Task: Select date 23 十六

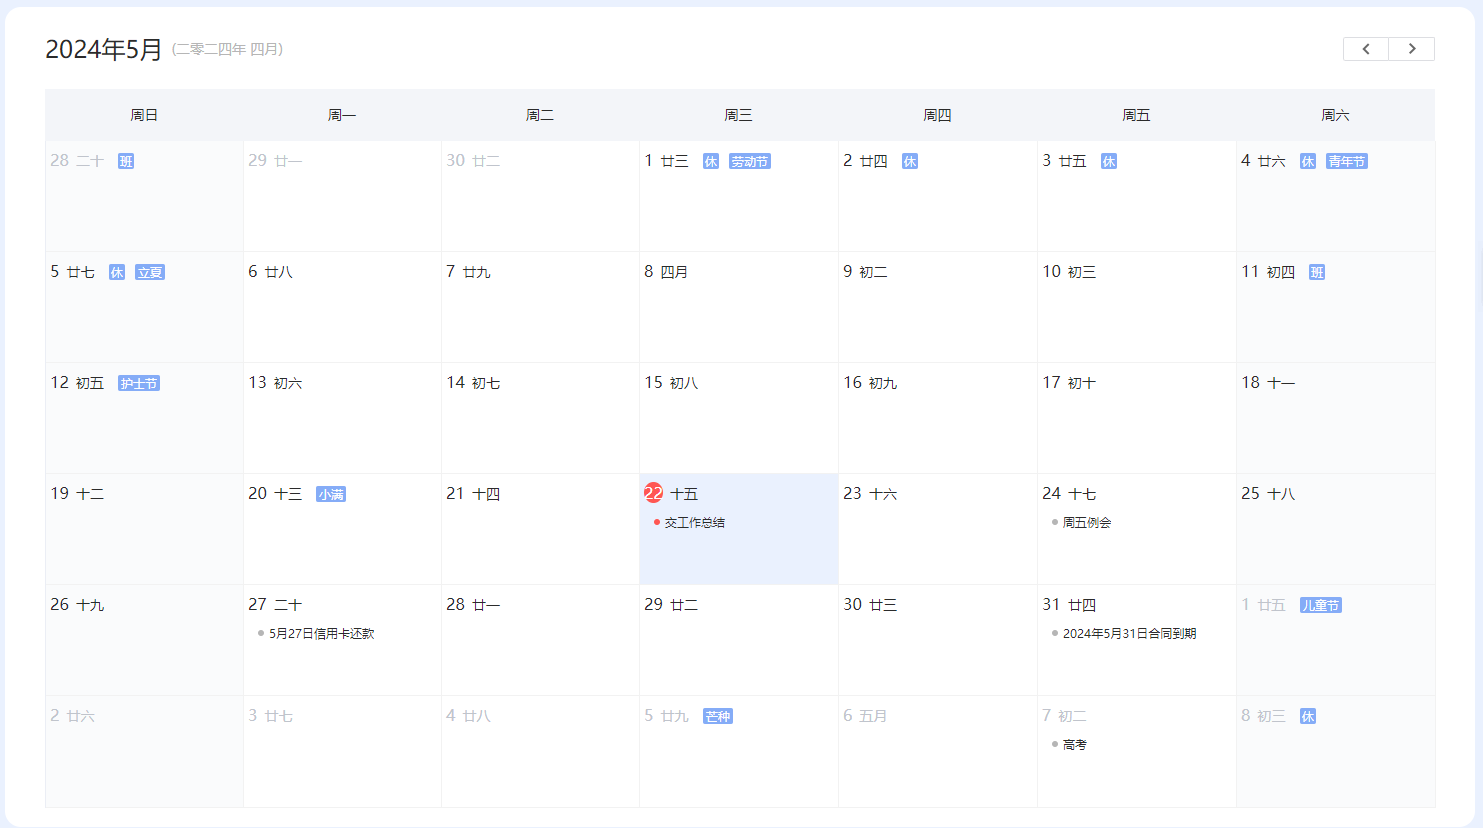Action: 938,529
